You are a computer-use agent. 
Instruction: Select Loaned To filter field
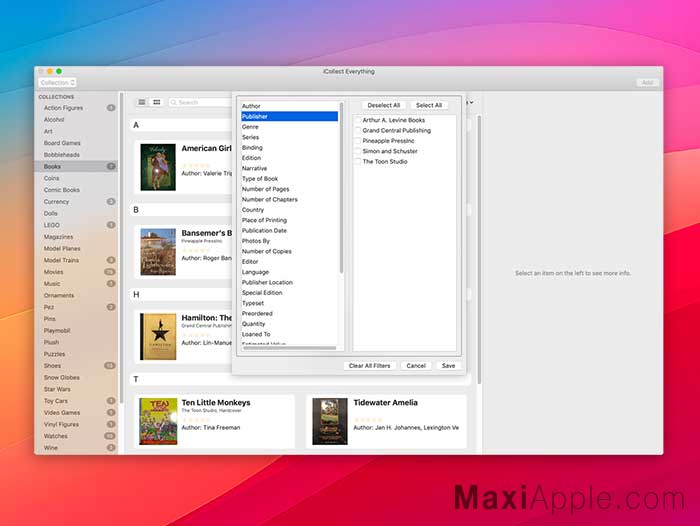[x=289, y=334]
